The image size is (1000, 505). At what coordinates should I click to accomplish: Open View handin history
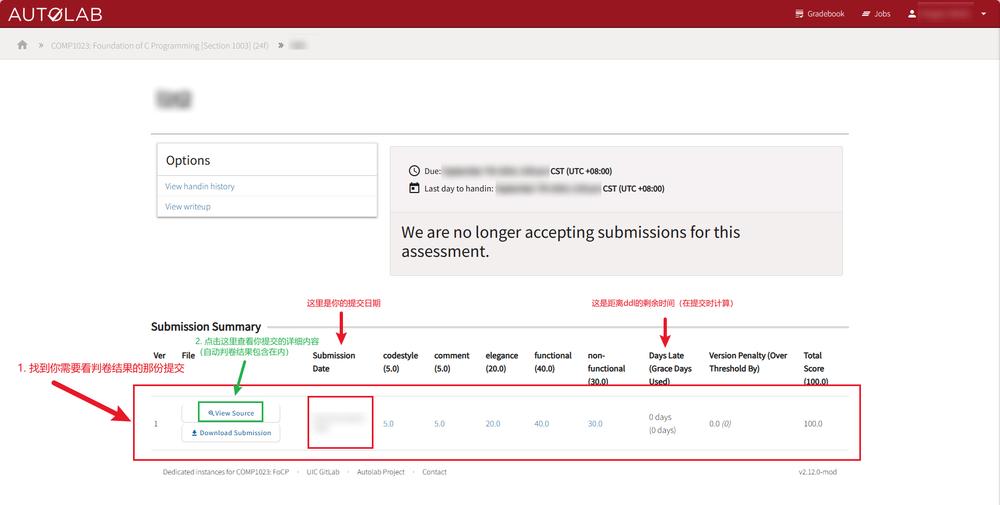pyautogui.click(x=200, y=186)
